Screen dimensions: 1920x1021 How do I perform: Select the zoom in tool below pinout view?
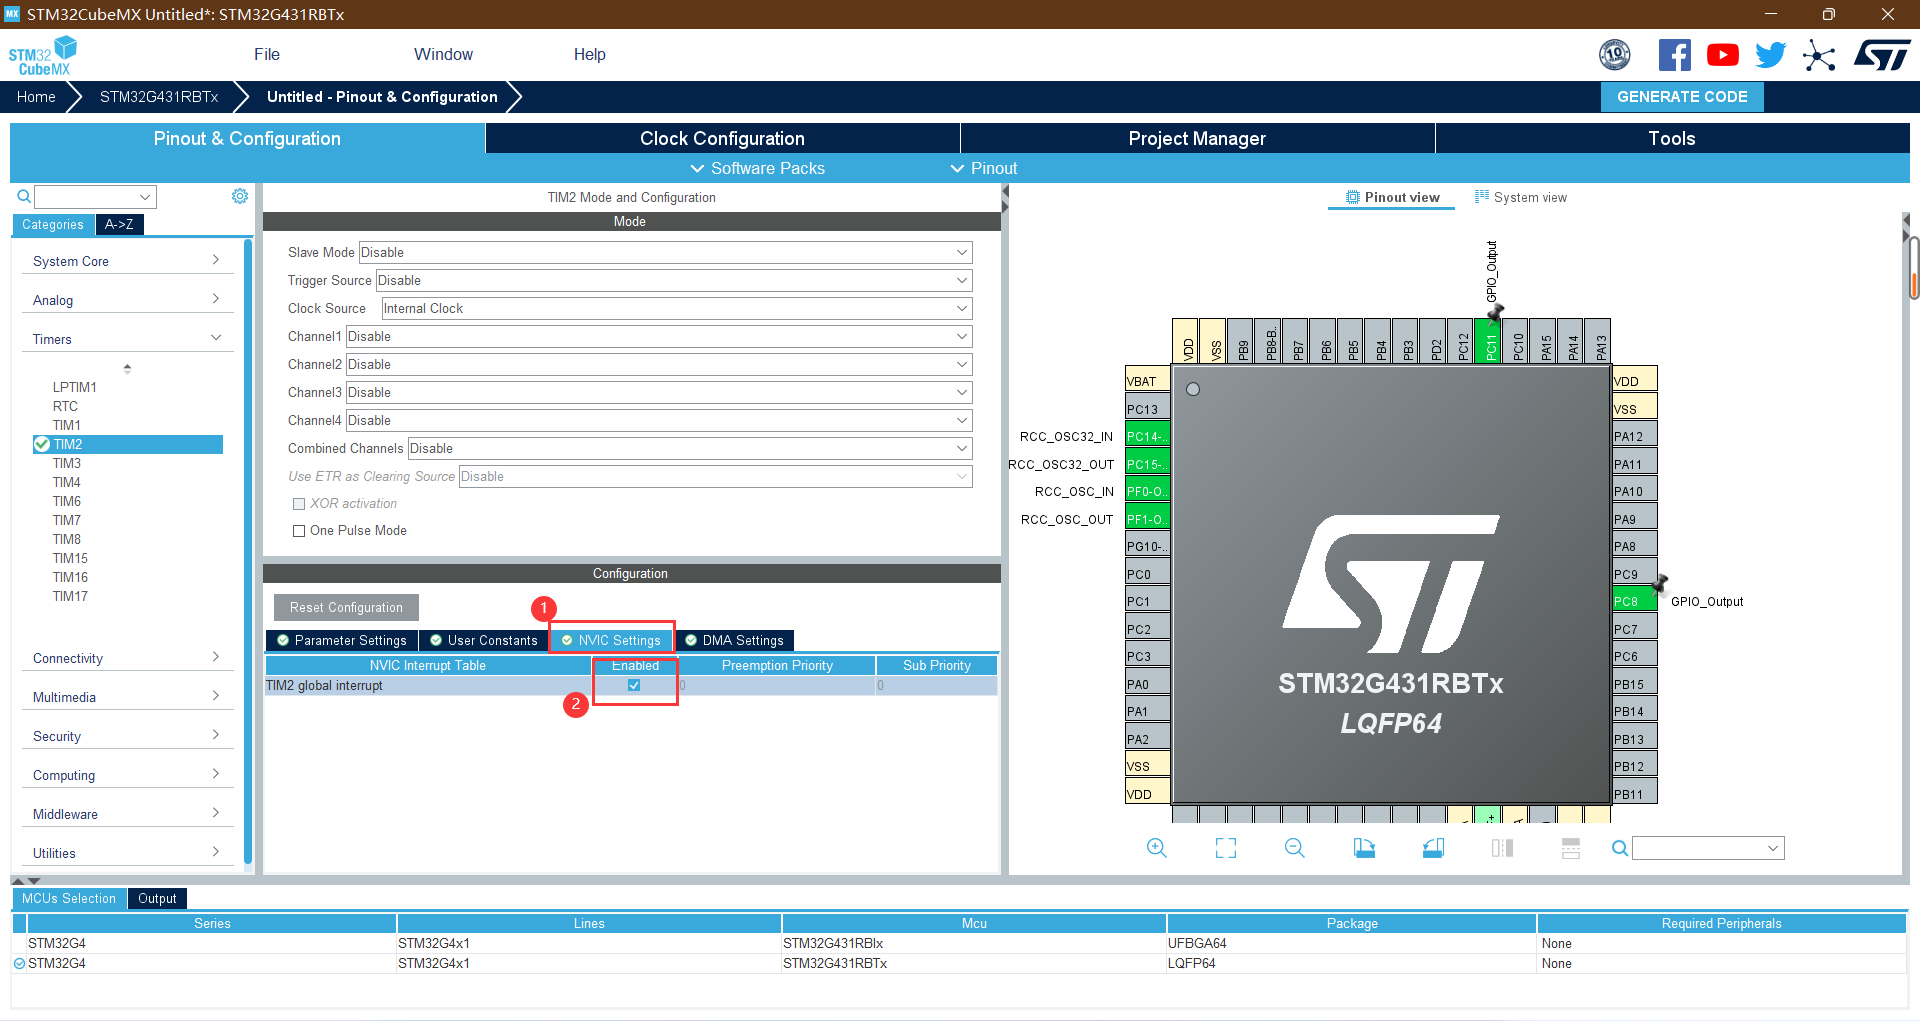[1157, 847]
